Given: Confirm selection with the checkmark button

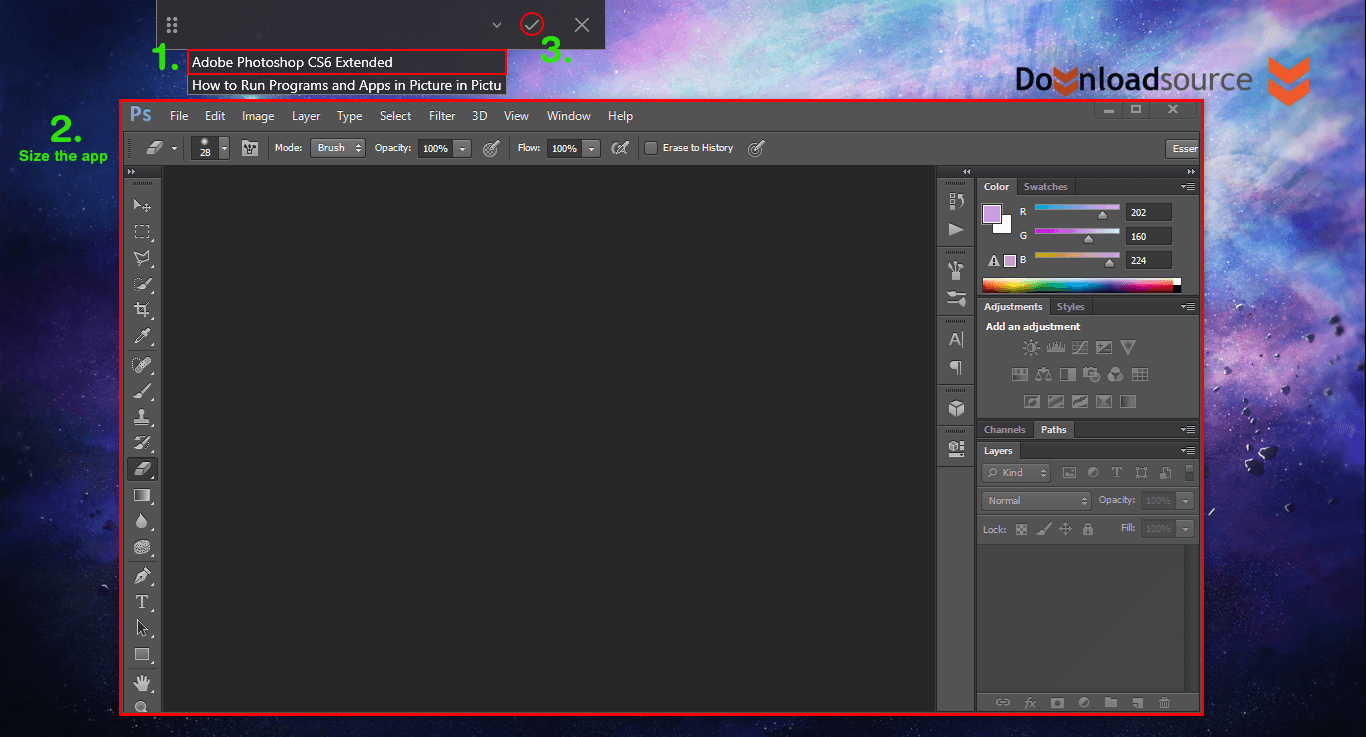Looking at the screenshot, I should [532, 25].
